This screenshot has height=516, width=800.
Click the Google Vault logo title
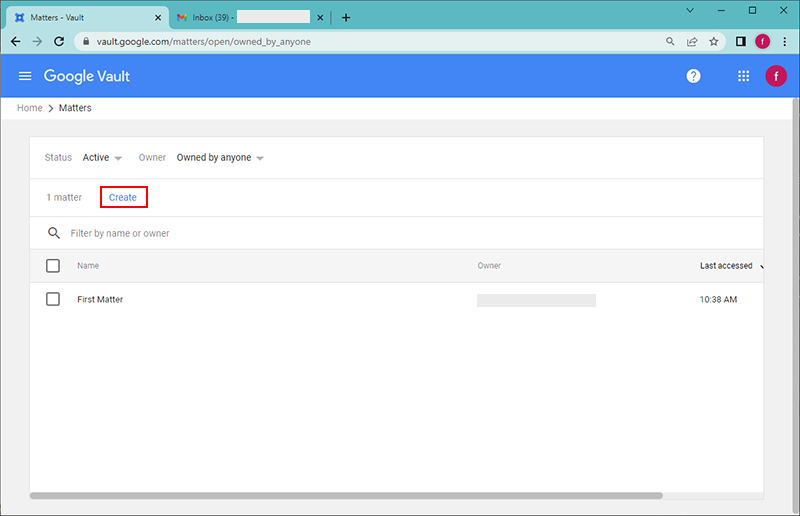(x=87, y=76)
